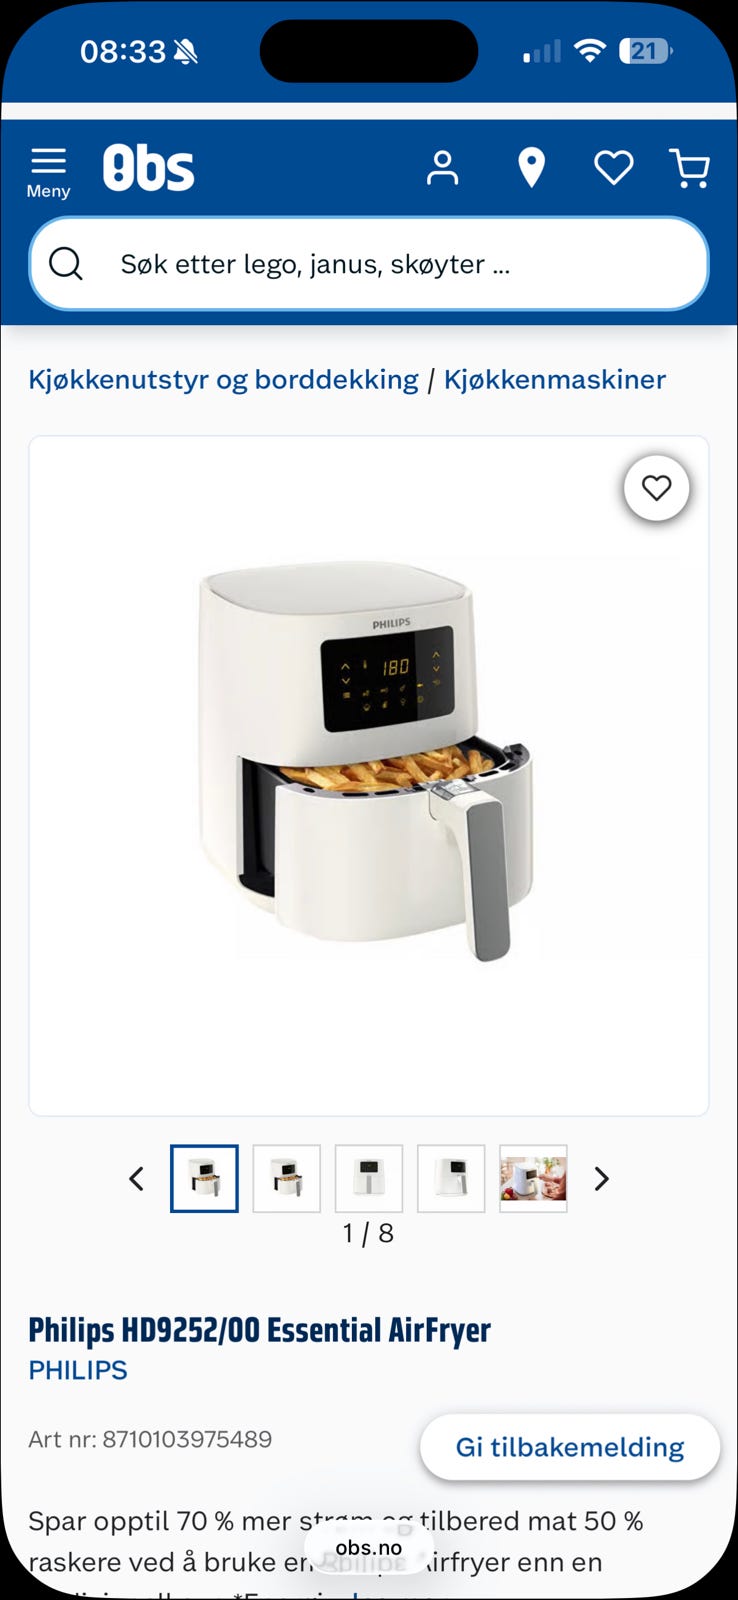The width and height of the screenshot is (738, 1600).
Task: Focus the Søk etter lego search field
Action: tap(369, 264)
